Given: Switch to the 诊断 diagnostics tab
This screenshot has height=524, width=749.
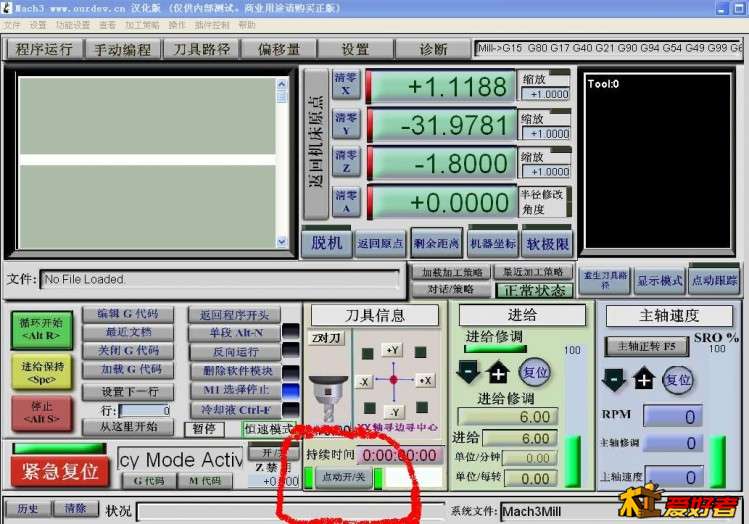Looking at the screenshot, I should point(433,49).
